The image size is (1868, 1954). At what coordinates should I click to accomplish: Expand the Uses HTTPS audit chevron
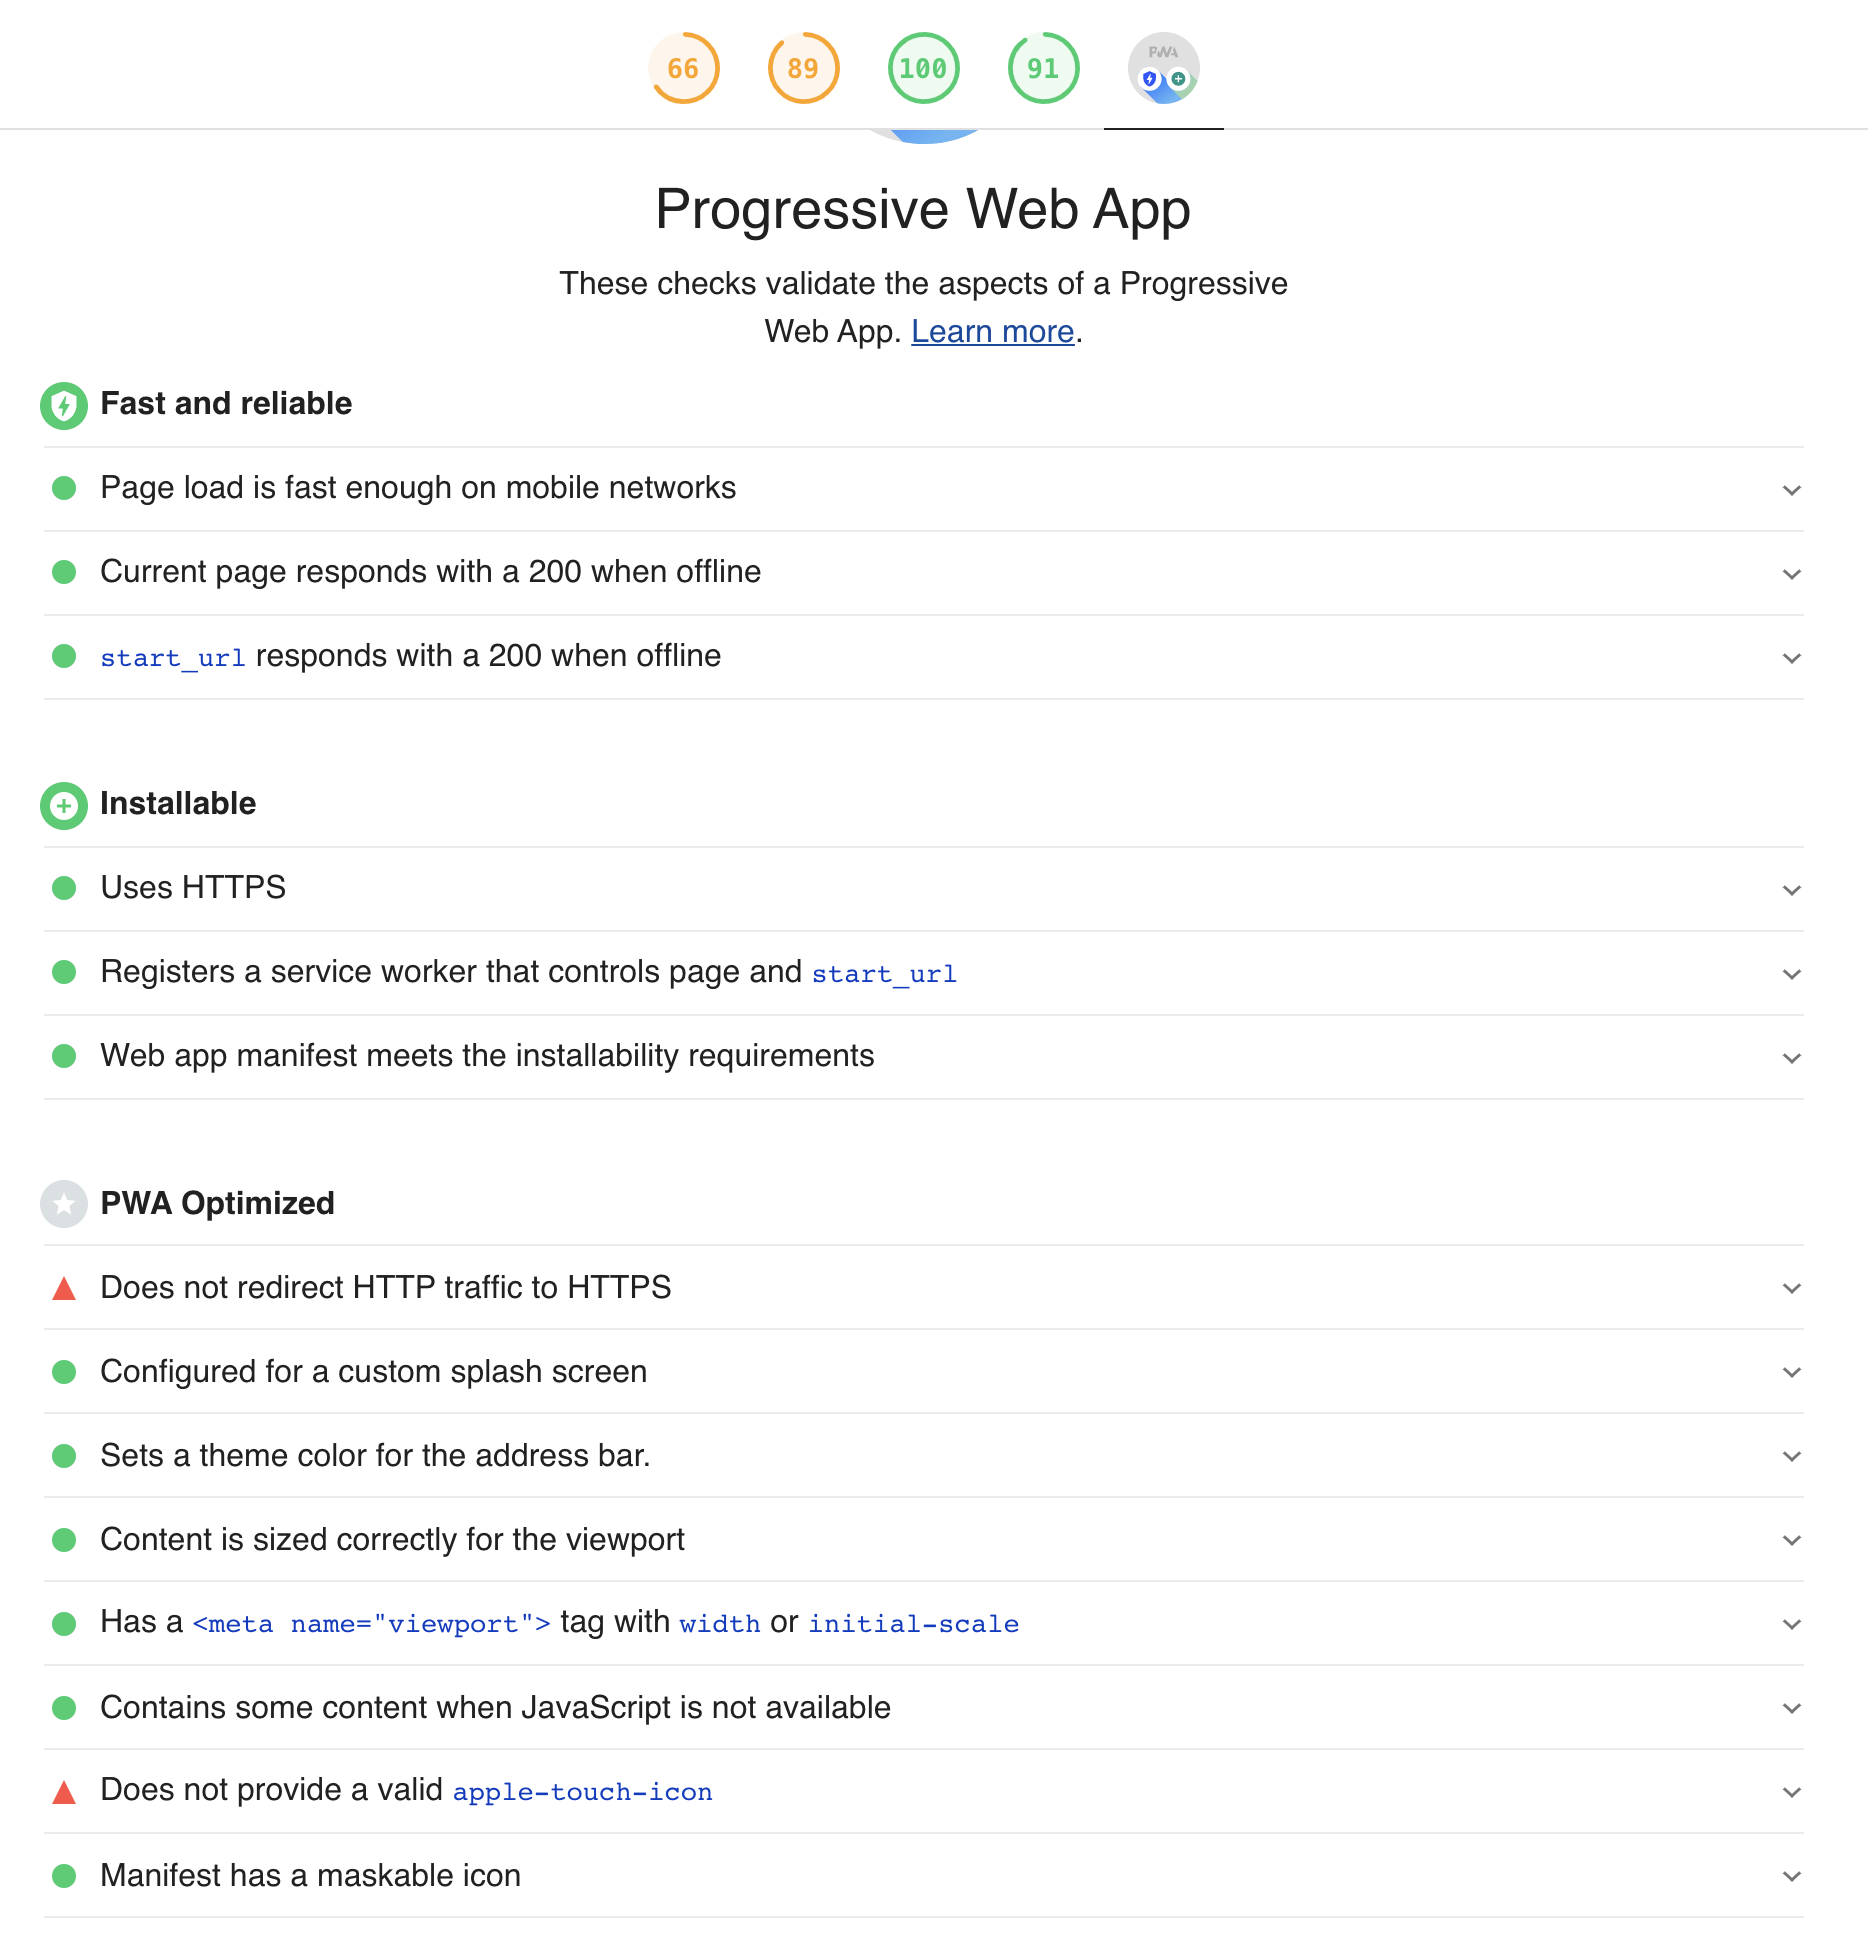click(1792, 890)
